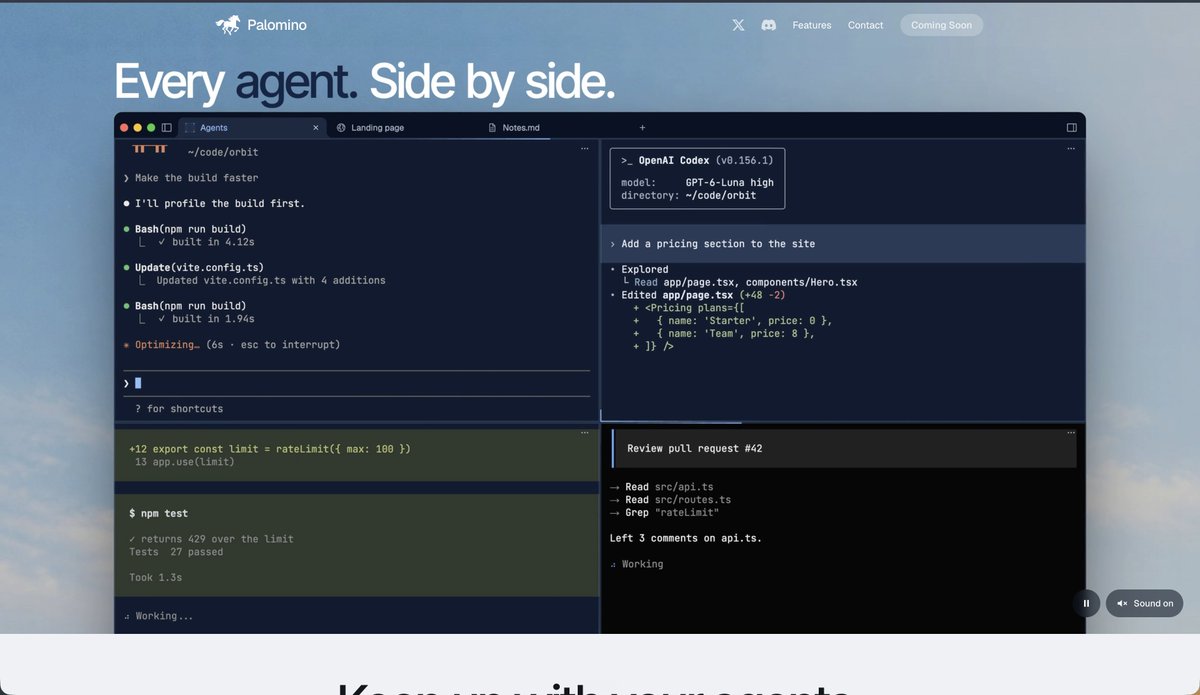
Task: Click the 'Read src/routes.ts' line
Action: pos(670,500)
